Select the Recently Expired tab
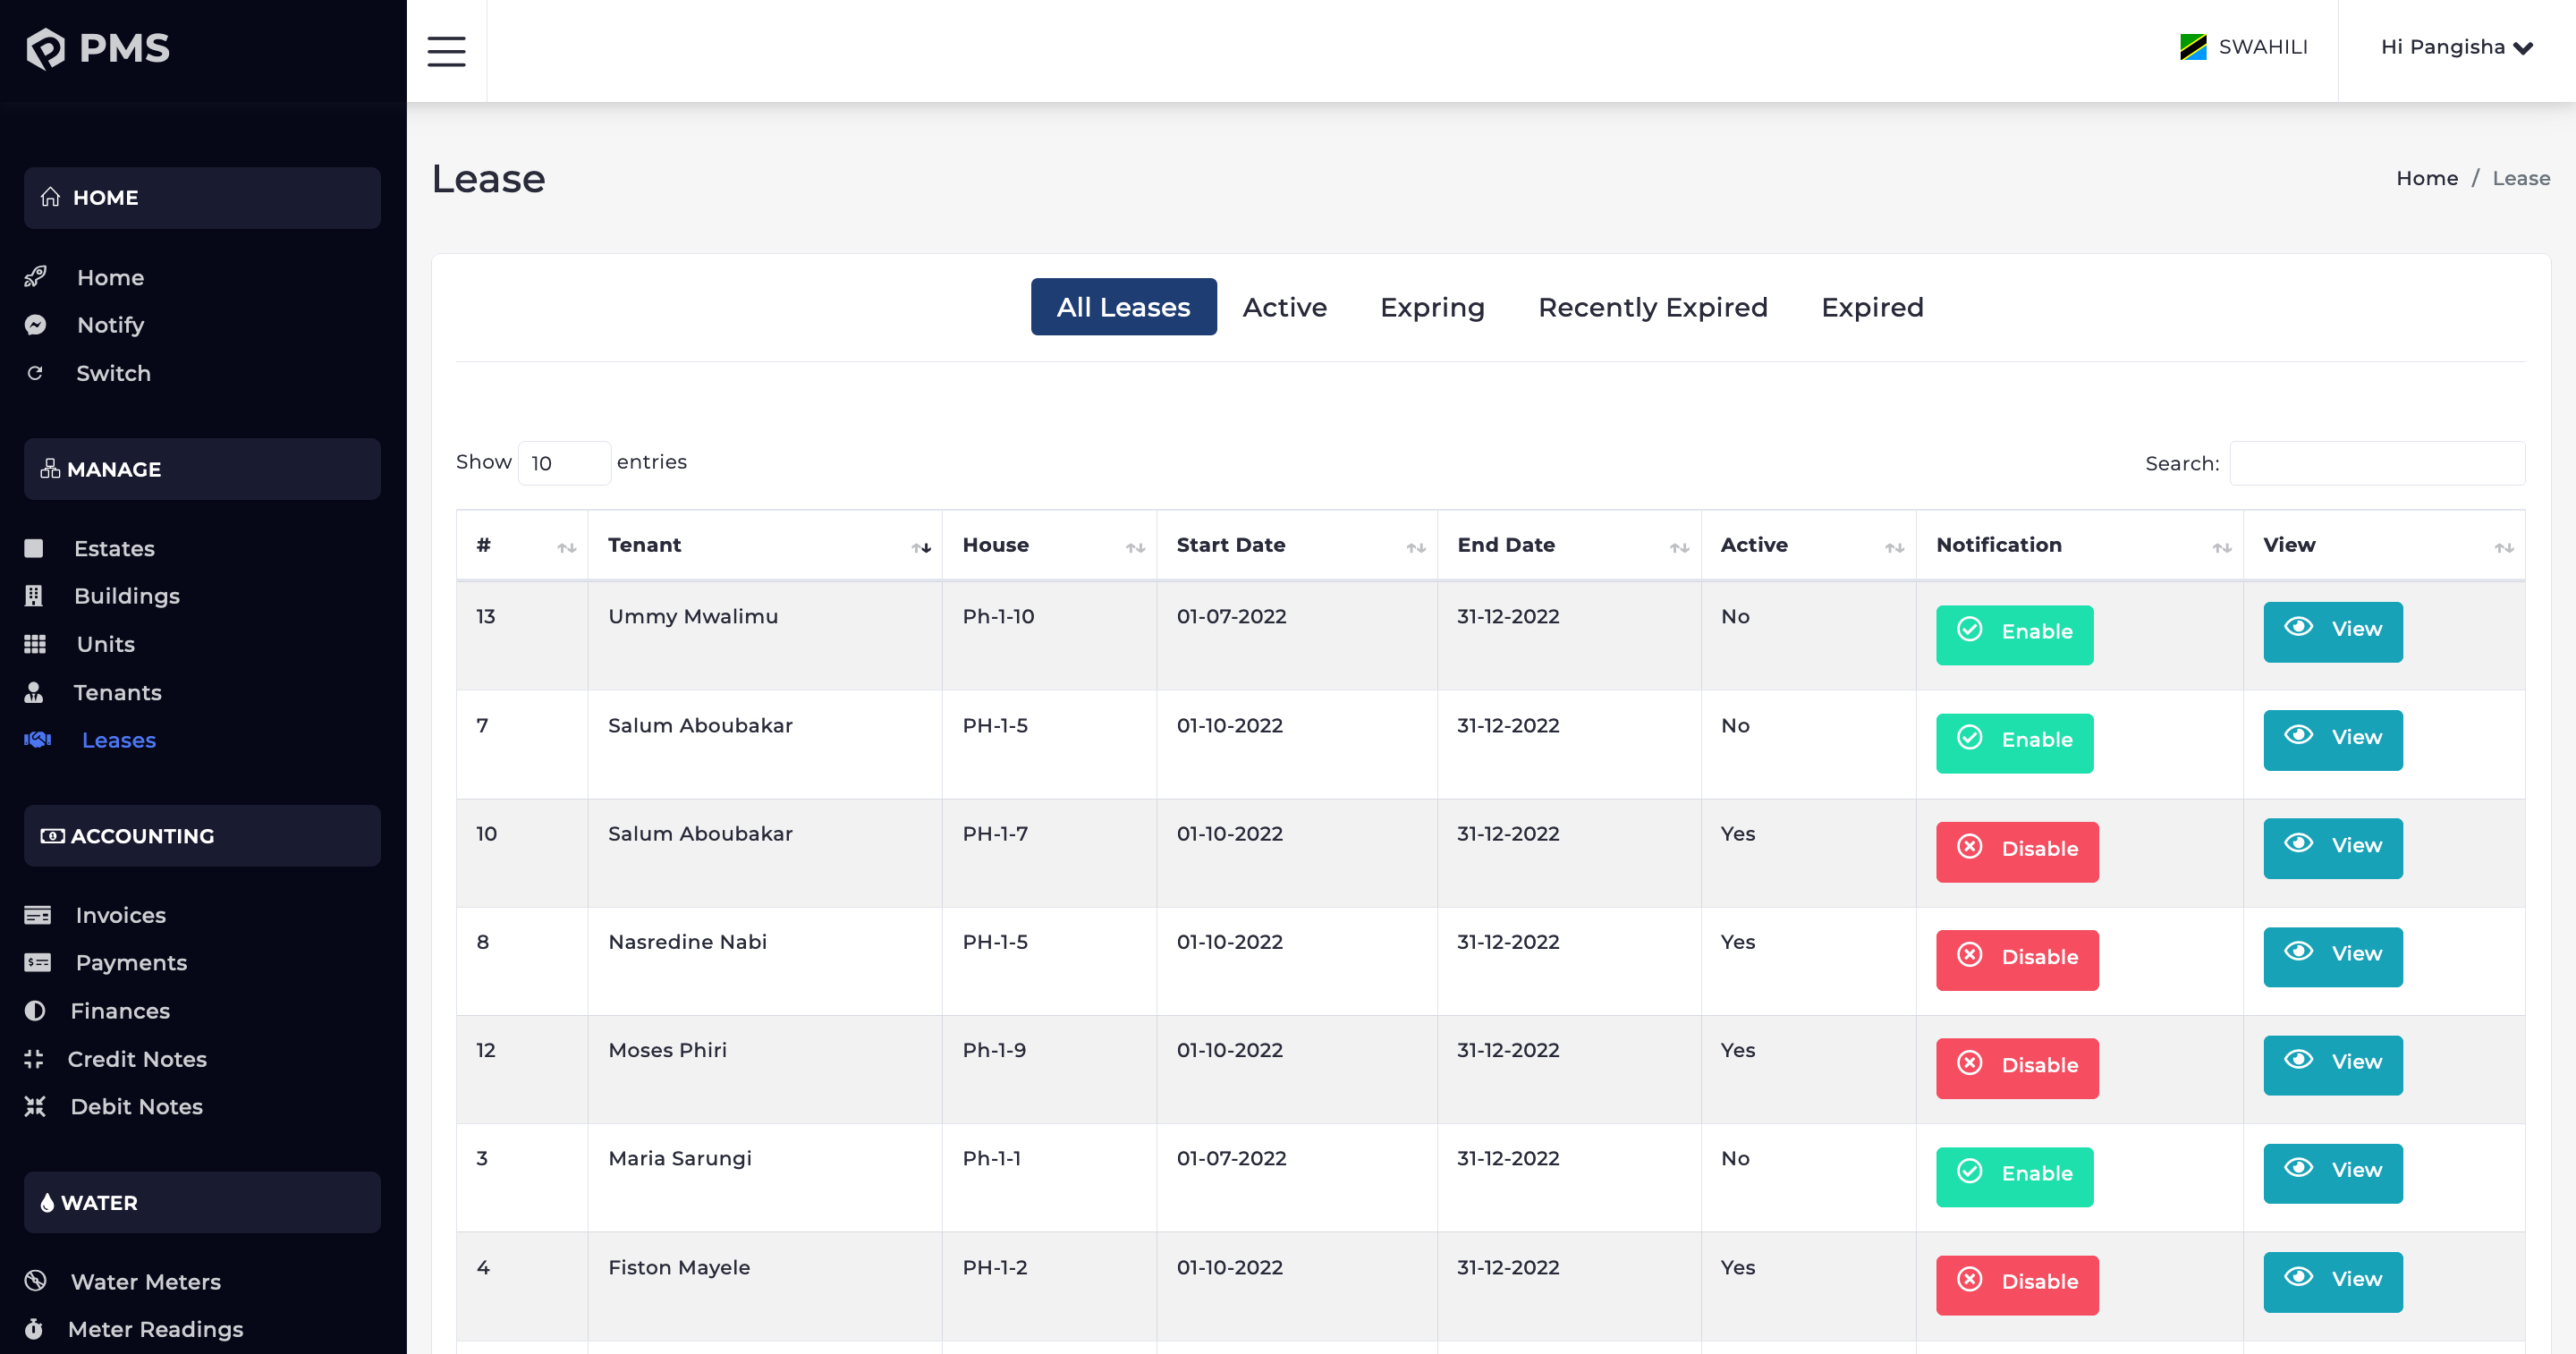 [x=1652, y=307]
